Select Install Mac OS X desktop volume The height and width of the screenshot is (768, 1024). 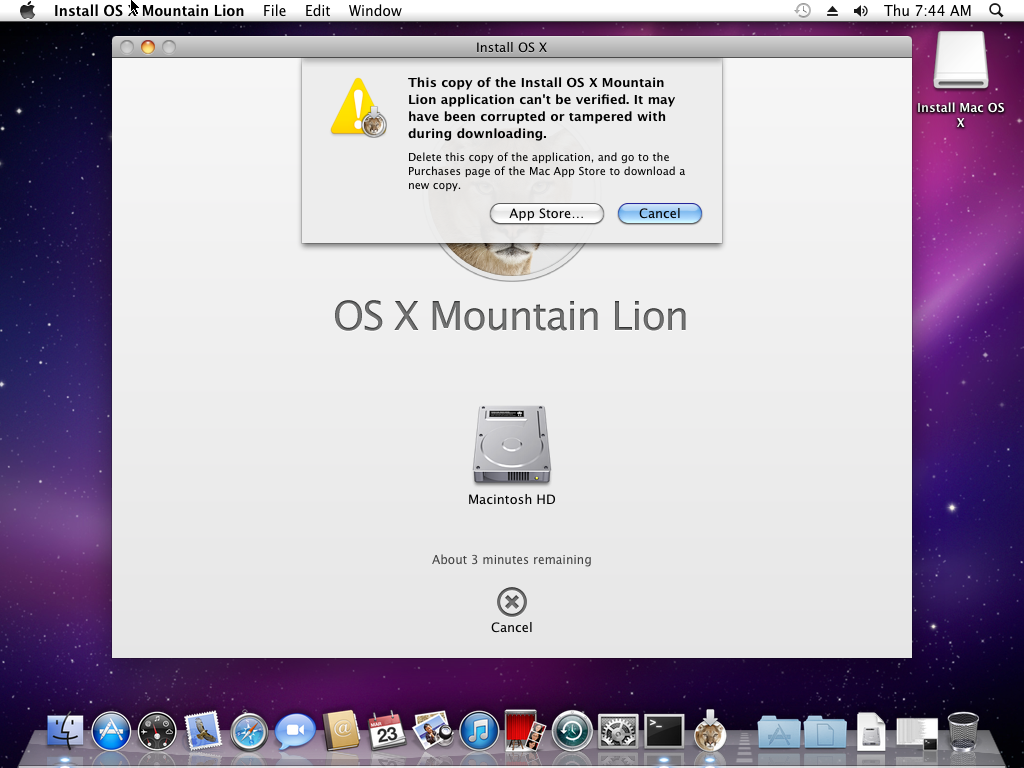point(960,61)
